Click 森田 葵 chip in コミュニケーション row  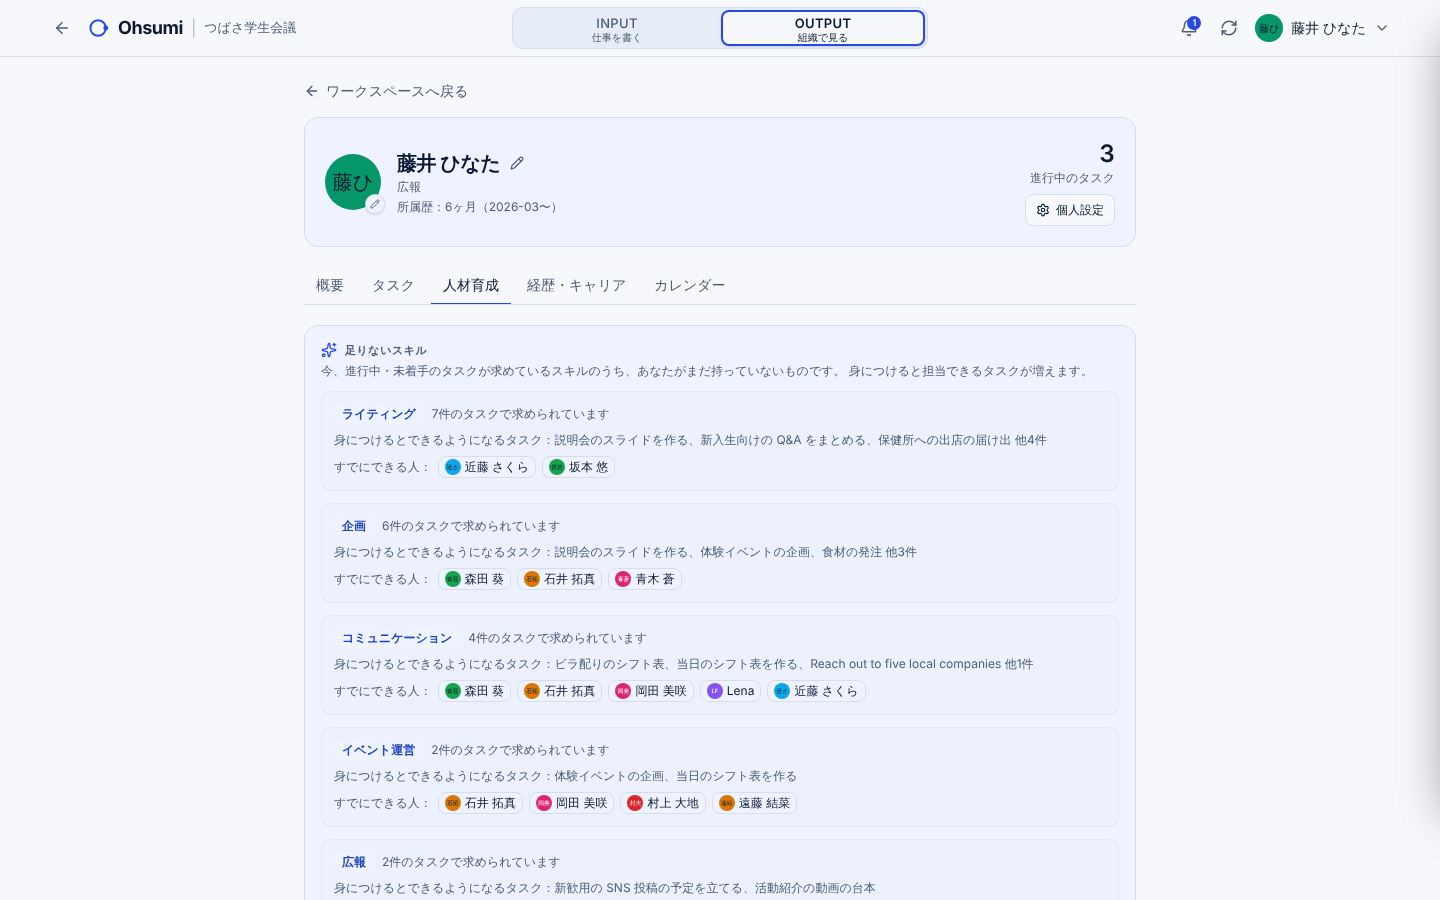pyautogui.click(x=475, y=691)
